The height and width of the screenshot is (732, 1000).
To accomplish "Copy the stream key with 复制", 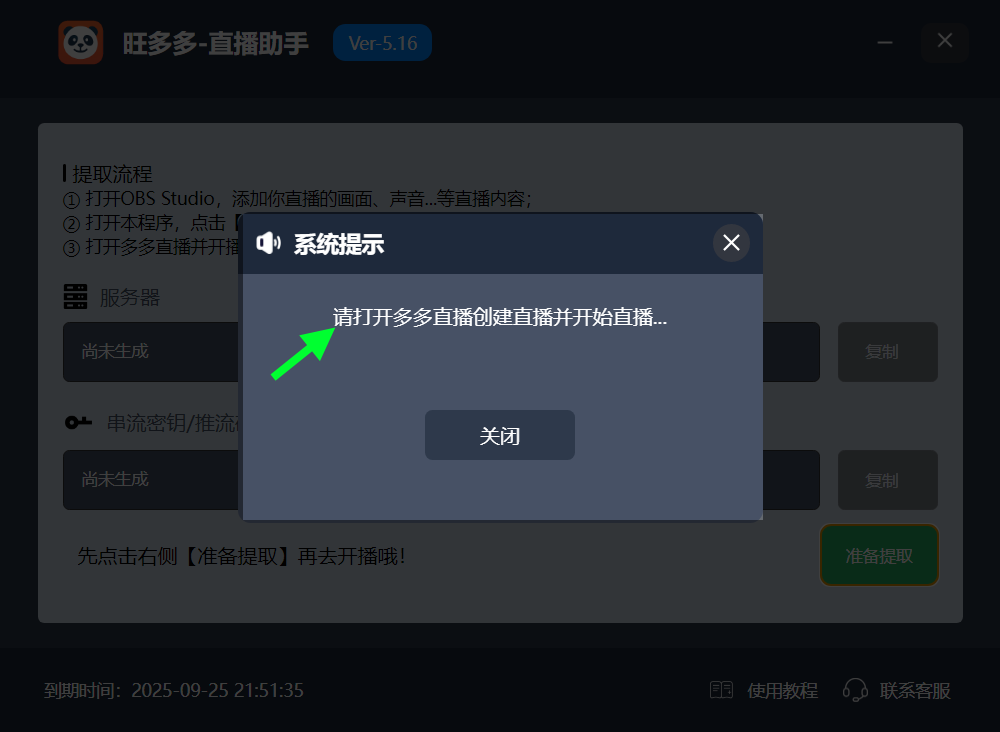I will [x=887, y=480].
